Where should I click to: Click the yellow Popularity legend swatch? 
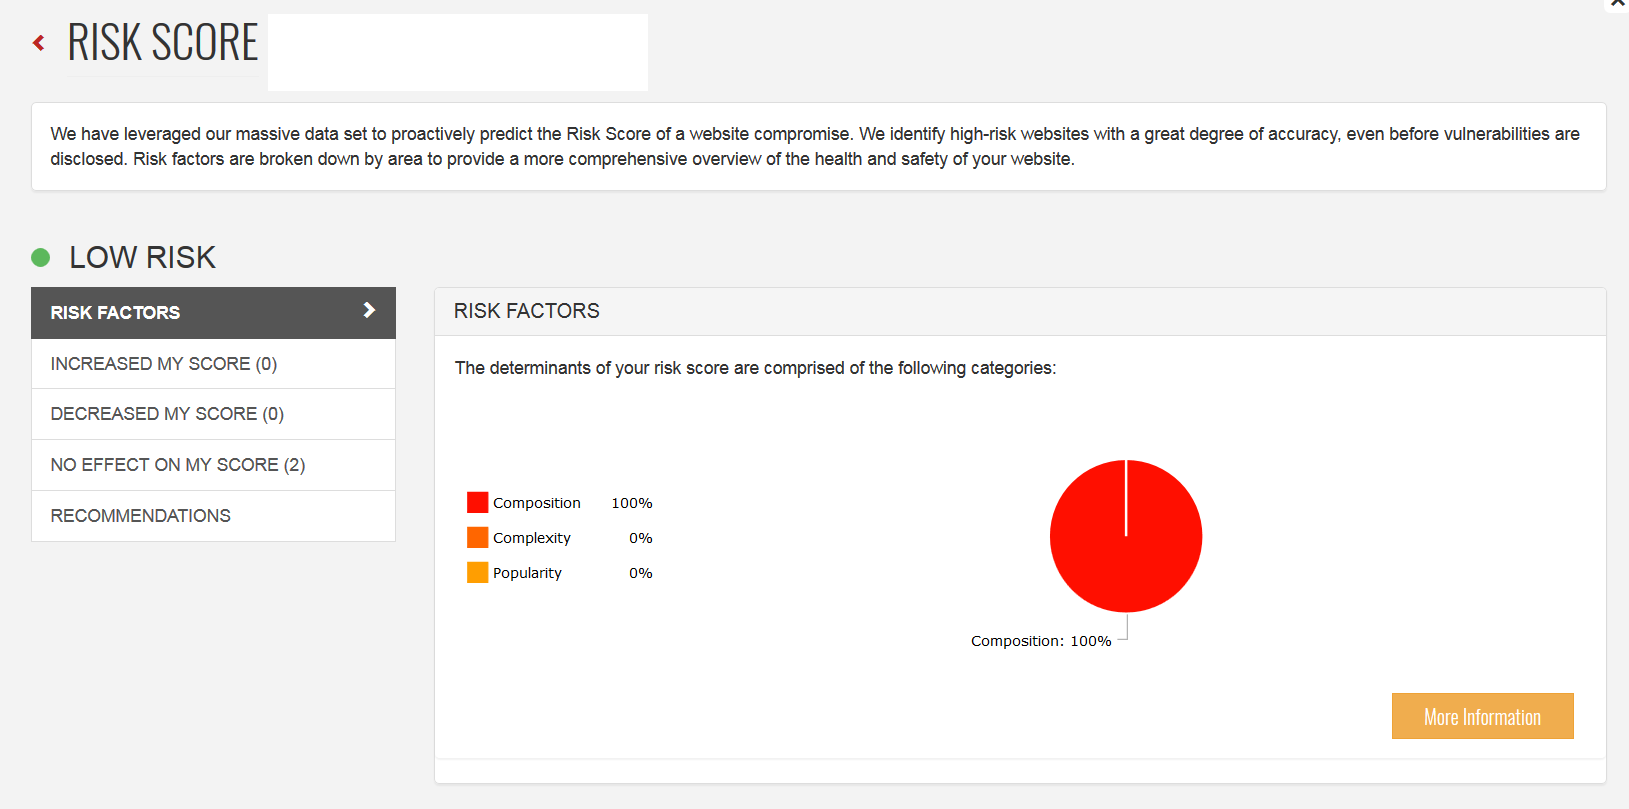pos(478,573)
